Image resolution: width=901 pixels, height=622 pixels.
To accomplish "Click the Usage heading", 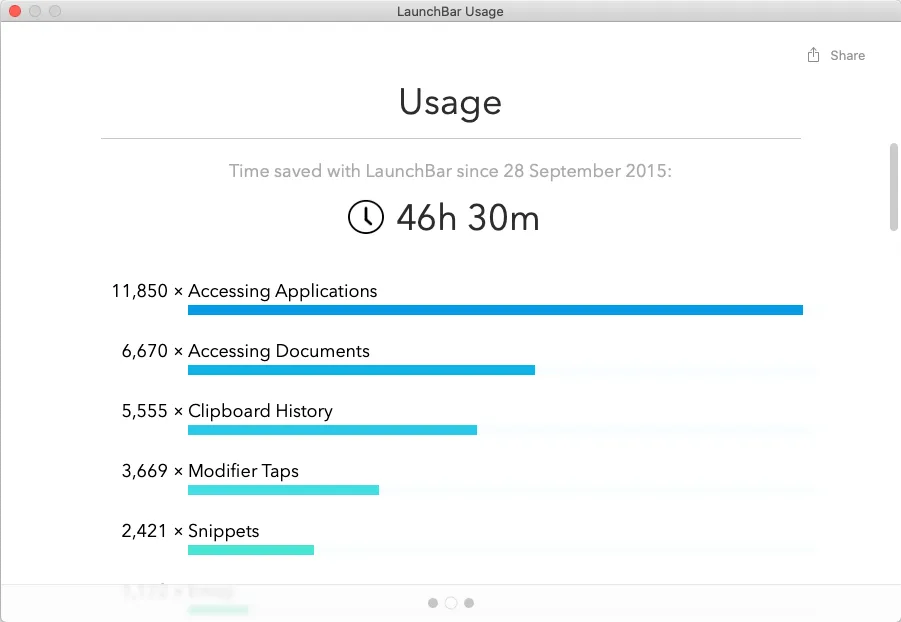I will (450, 102).
